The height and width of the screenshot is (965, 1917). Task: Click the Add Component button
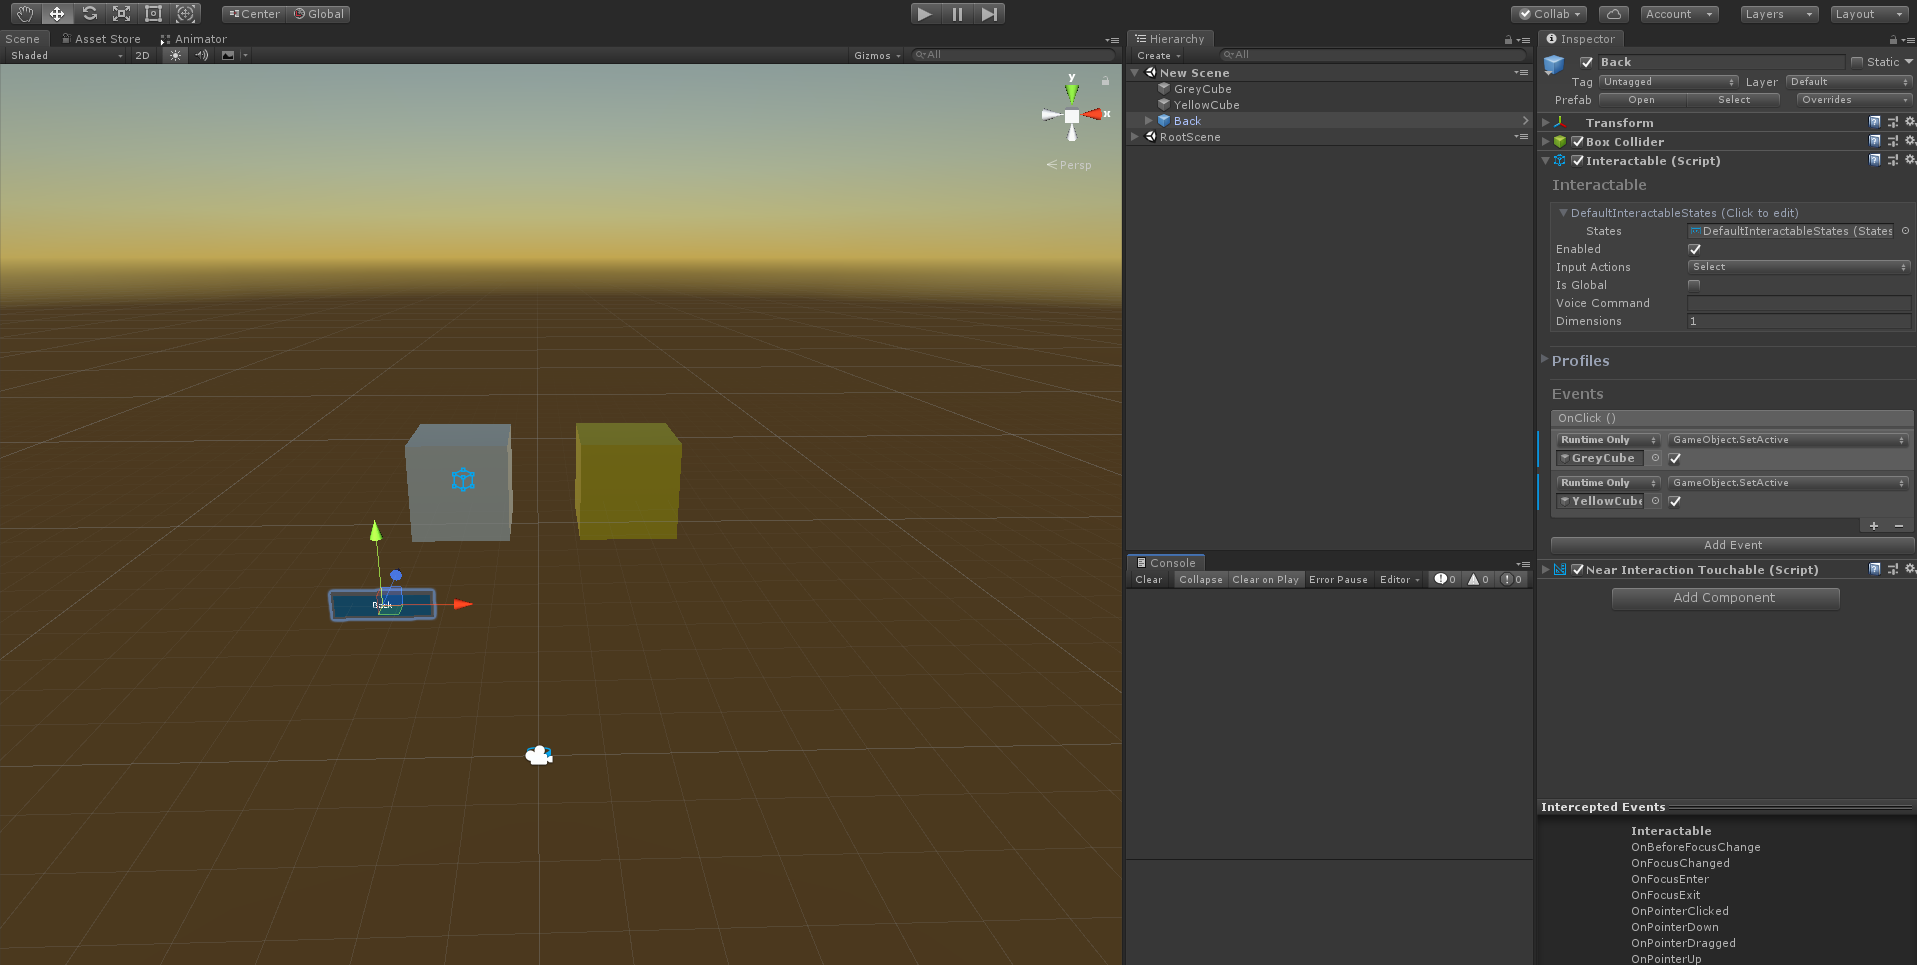pyautogui.click(x=1724, y=597)
